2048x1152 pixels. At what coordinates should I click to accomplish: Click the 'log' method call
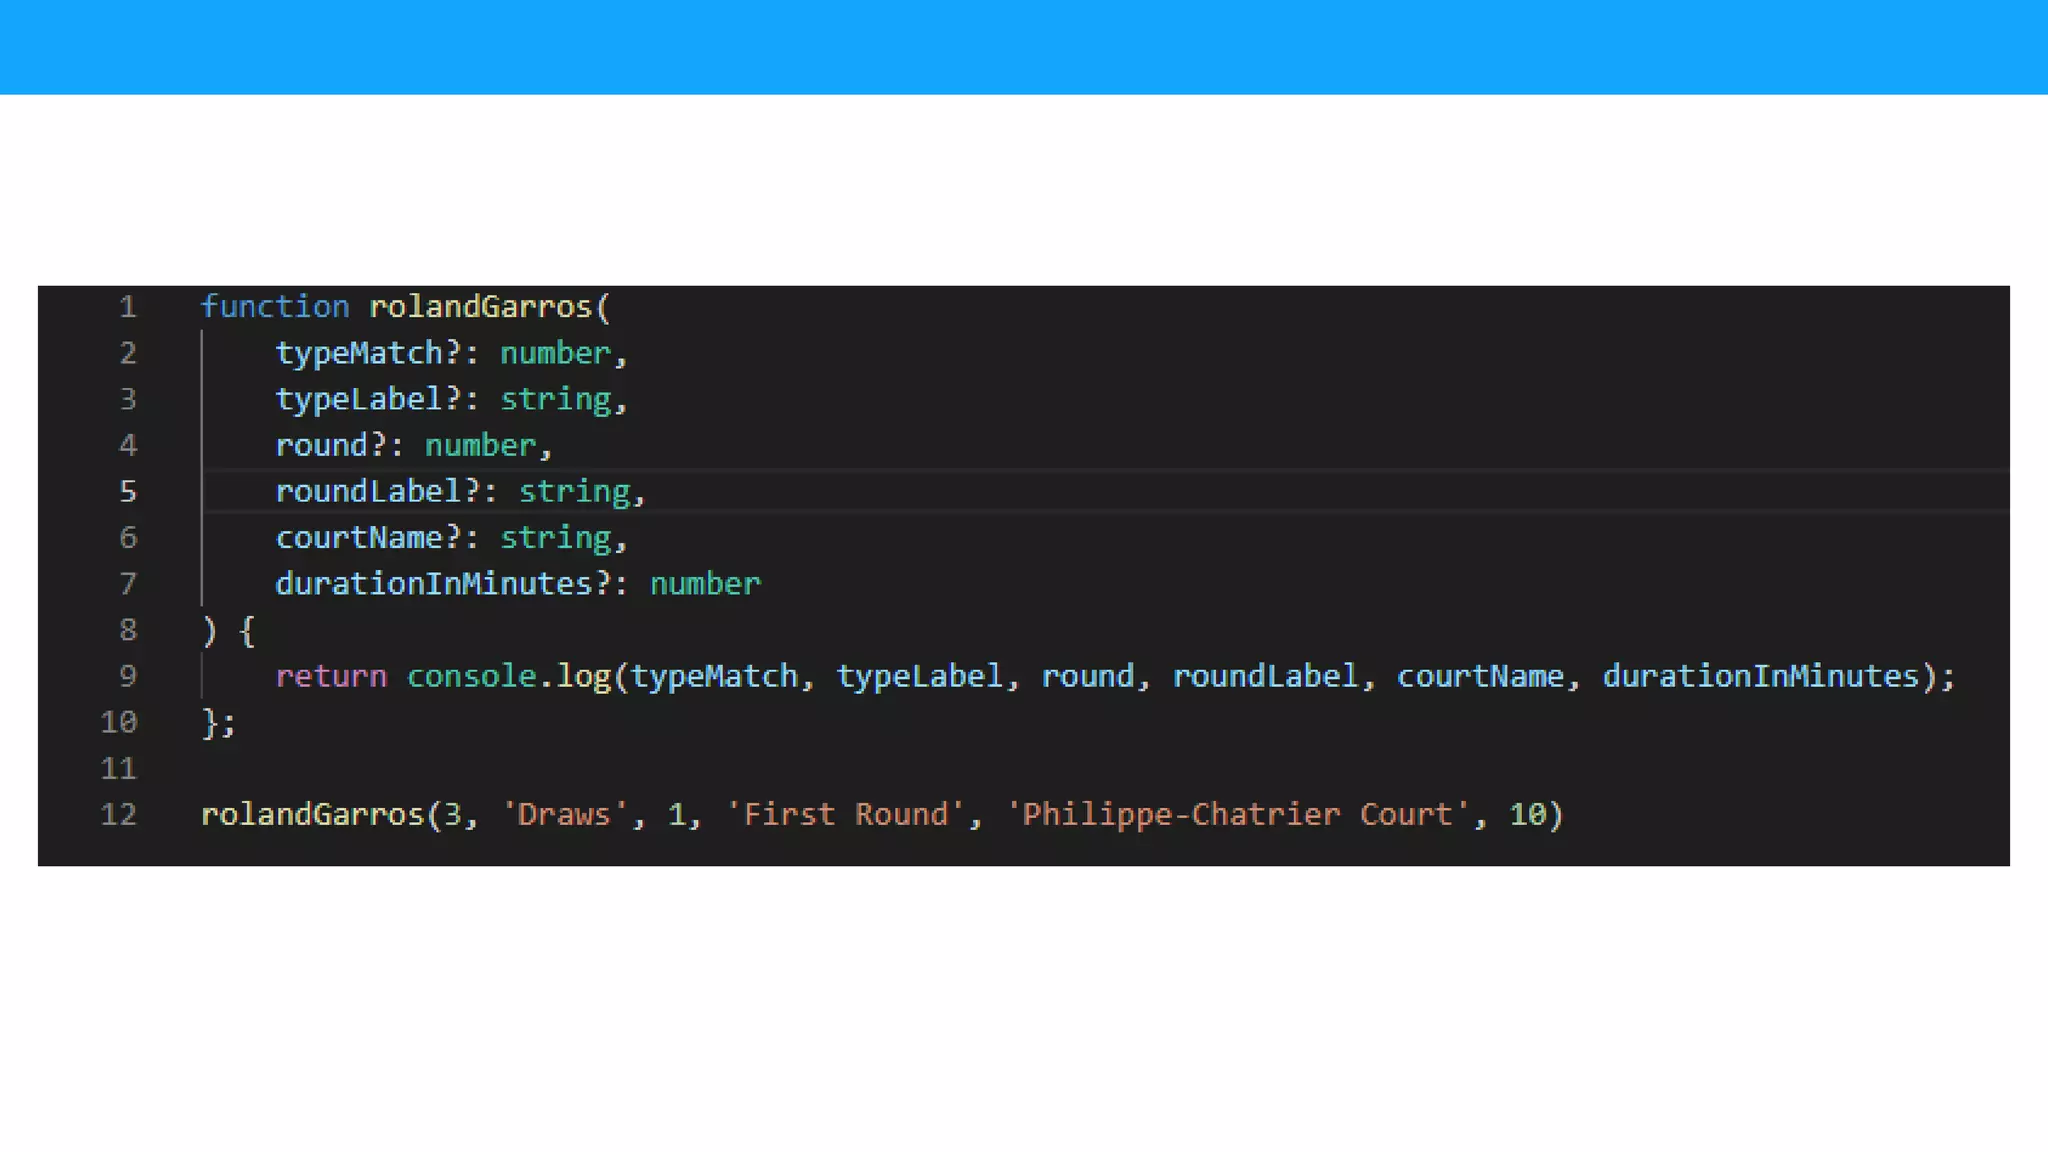click(584, 677)
